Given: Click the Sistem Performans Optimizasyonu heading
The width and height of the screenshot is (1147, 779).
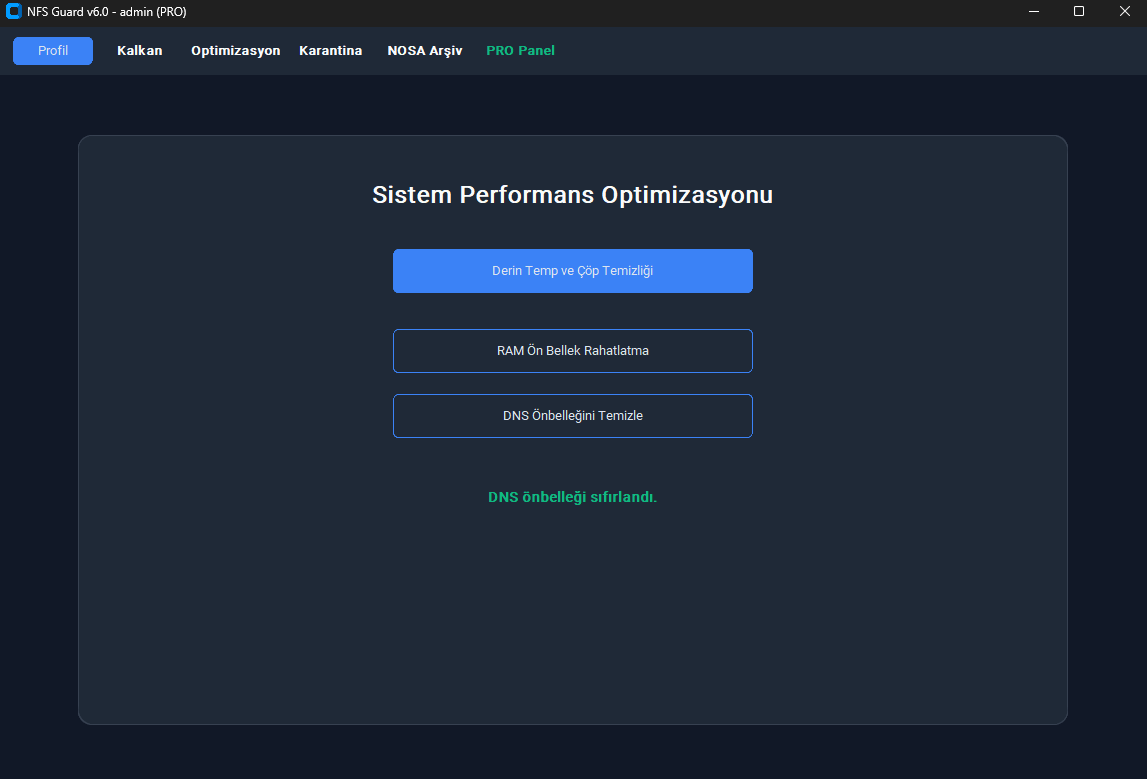Looking at the screenshot, I should [573, 195].
